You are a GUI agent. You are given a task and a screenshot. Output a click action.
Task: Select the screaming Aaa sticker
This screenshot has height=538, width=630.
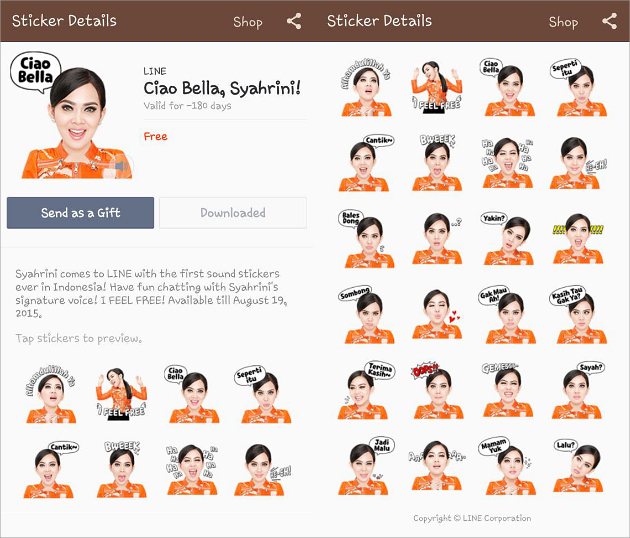(x=437, y=466)
